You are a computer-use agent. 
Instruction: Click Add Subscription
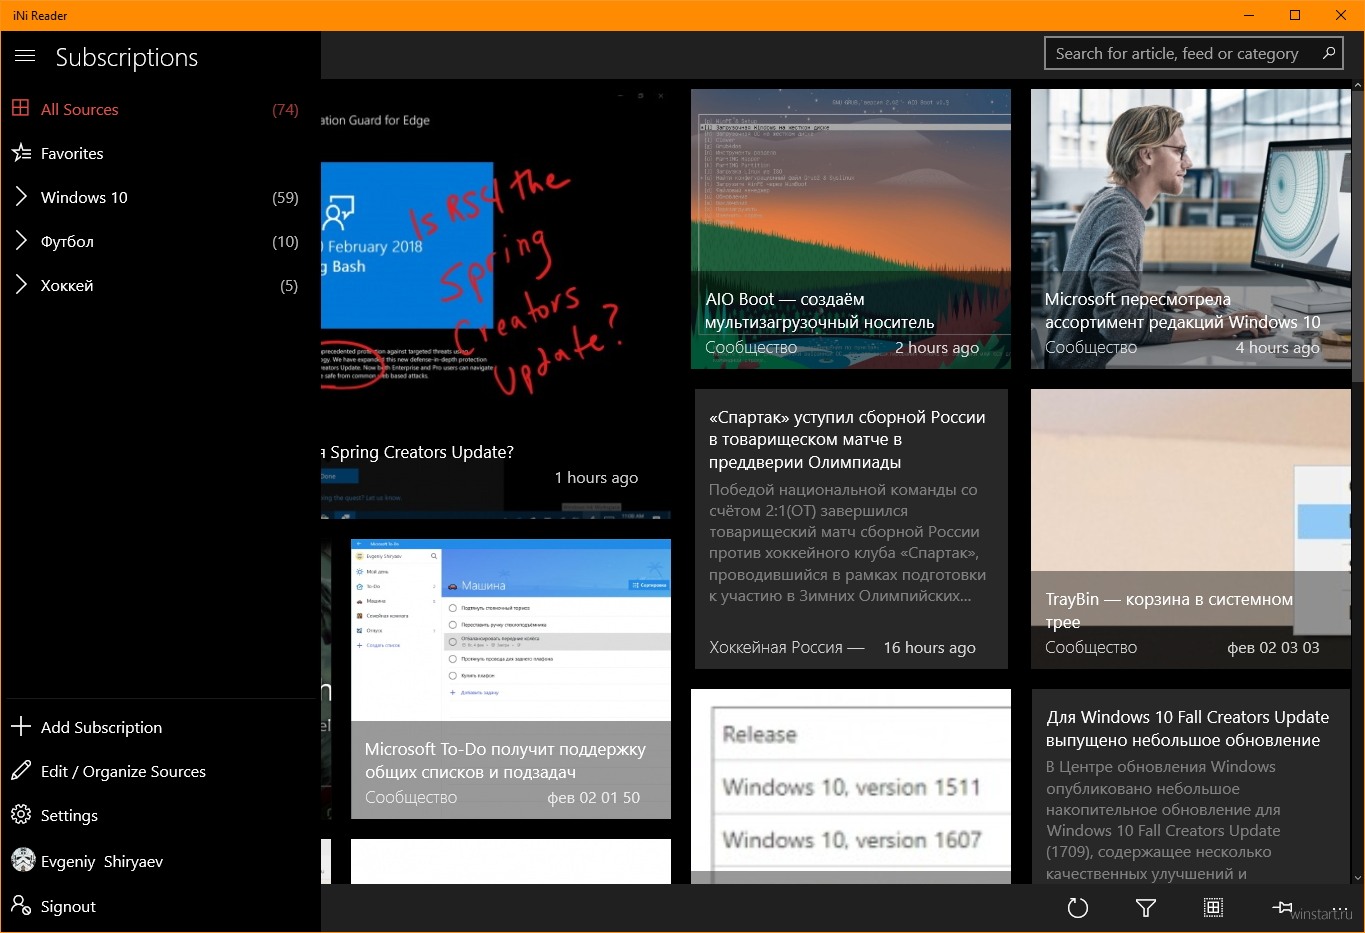point(160,727)
